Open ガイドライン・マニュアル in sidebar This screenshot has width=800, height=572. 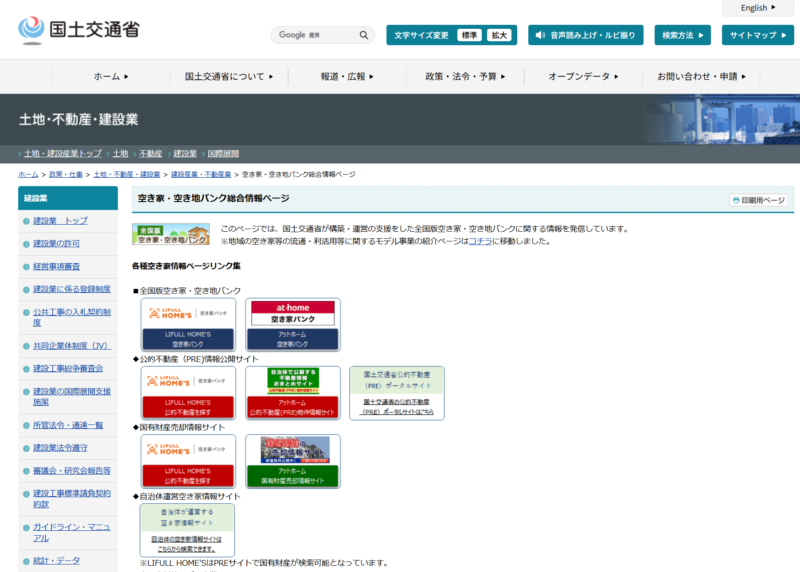coord(71,532)
